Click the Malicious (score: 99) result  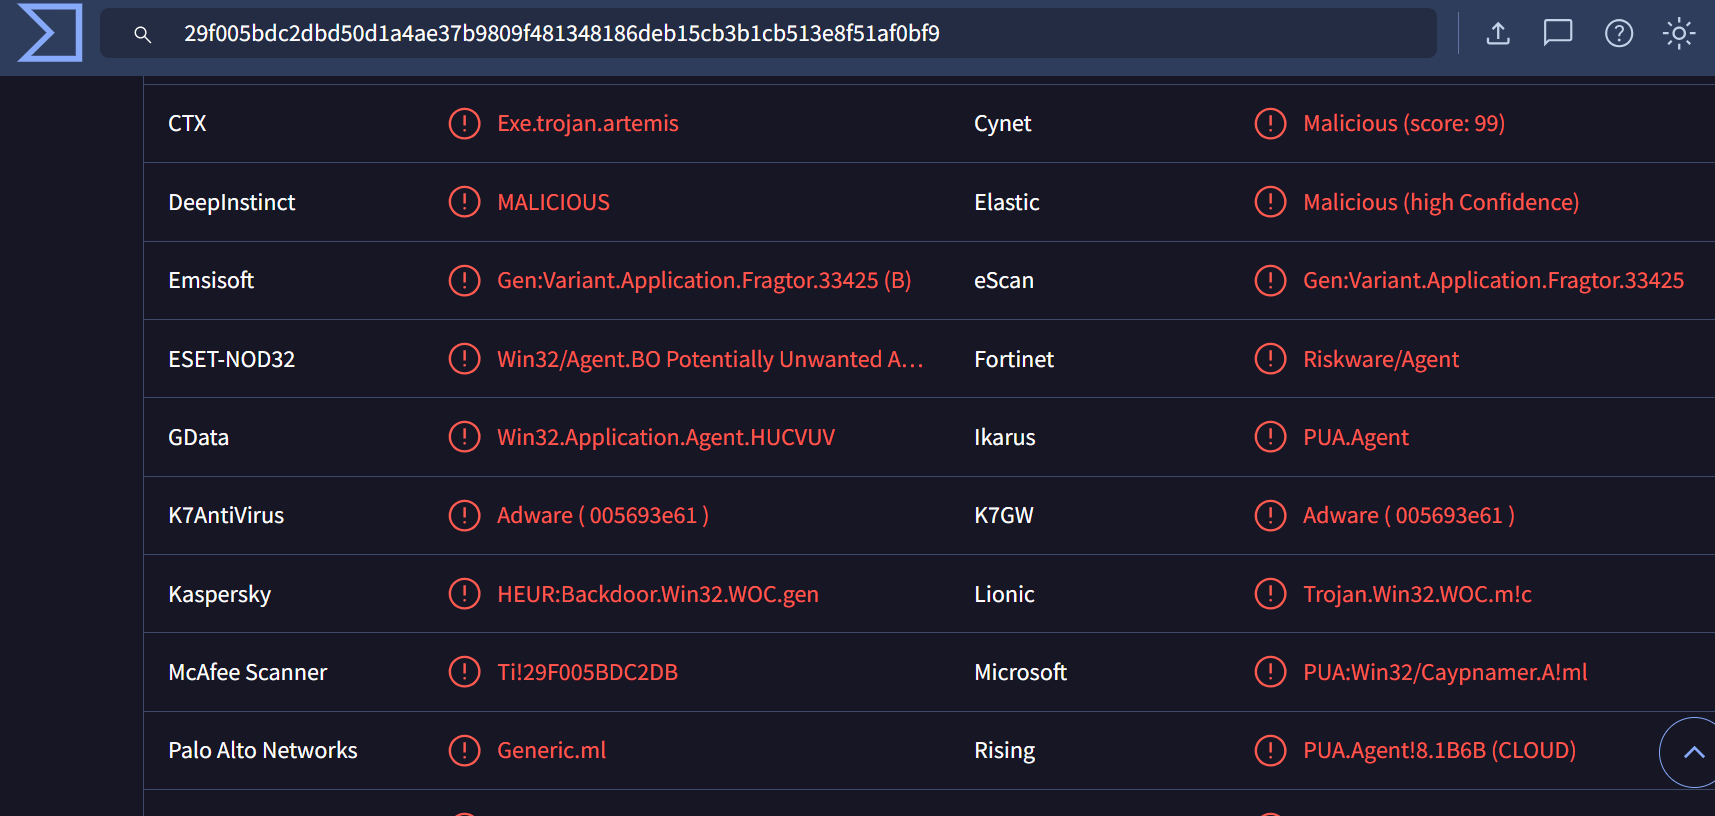[x=1404, y=123]
